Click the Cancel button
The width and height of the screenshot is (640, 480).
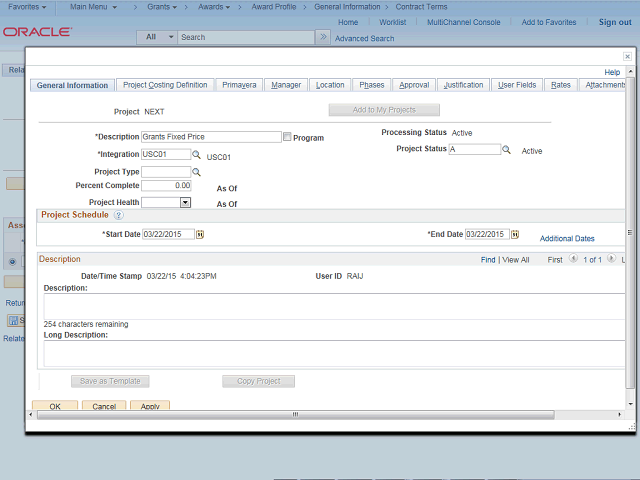(x=104, y=406)
